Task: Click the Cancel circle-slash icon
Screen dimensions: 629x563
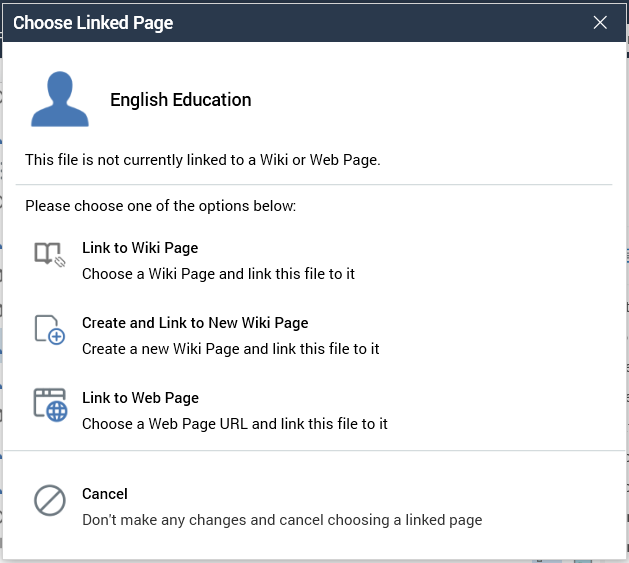Action: (x=49, y=501)
